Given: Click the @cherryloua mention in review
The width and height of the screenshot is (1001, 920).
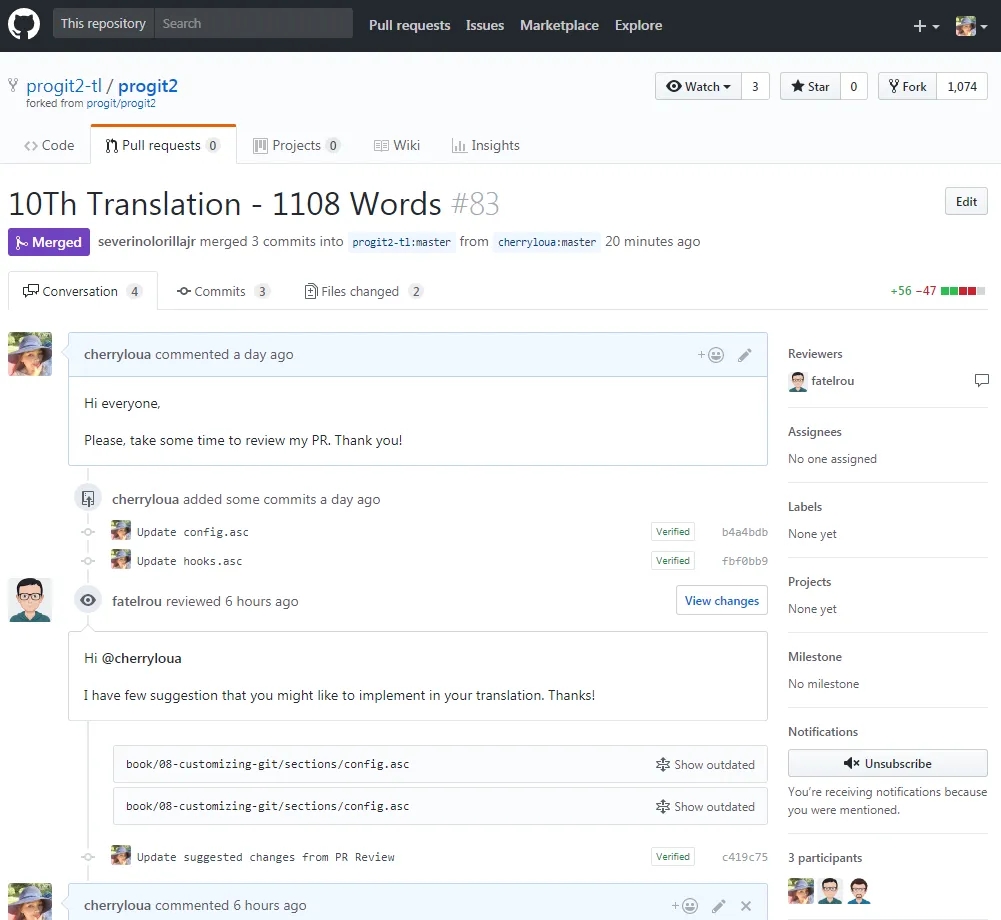Looking at the screenshot, I should pos(142,658).
